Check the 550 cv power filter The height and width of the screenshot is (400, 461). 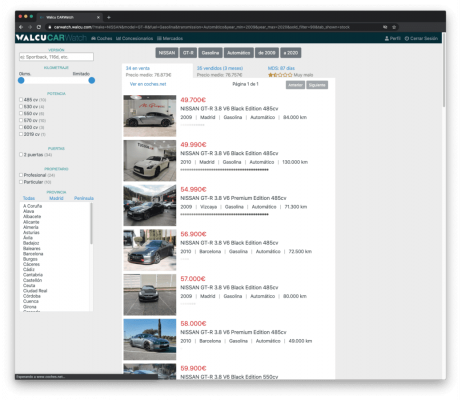(21, 113)
